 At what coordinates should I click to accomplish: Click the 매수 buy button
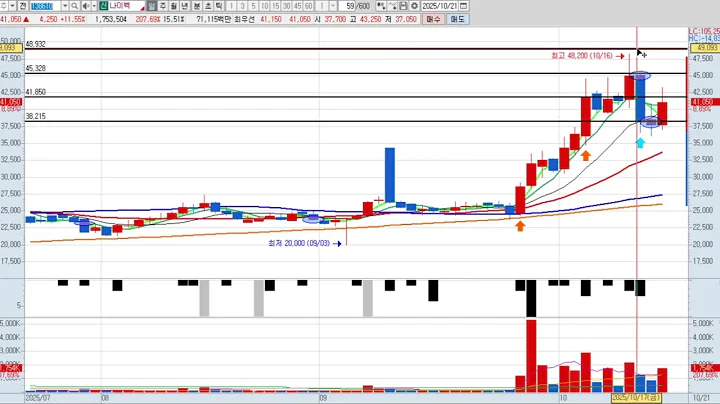433,19
